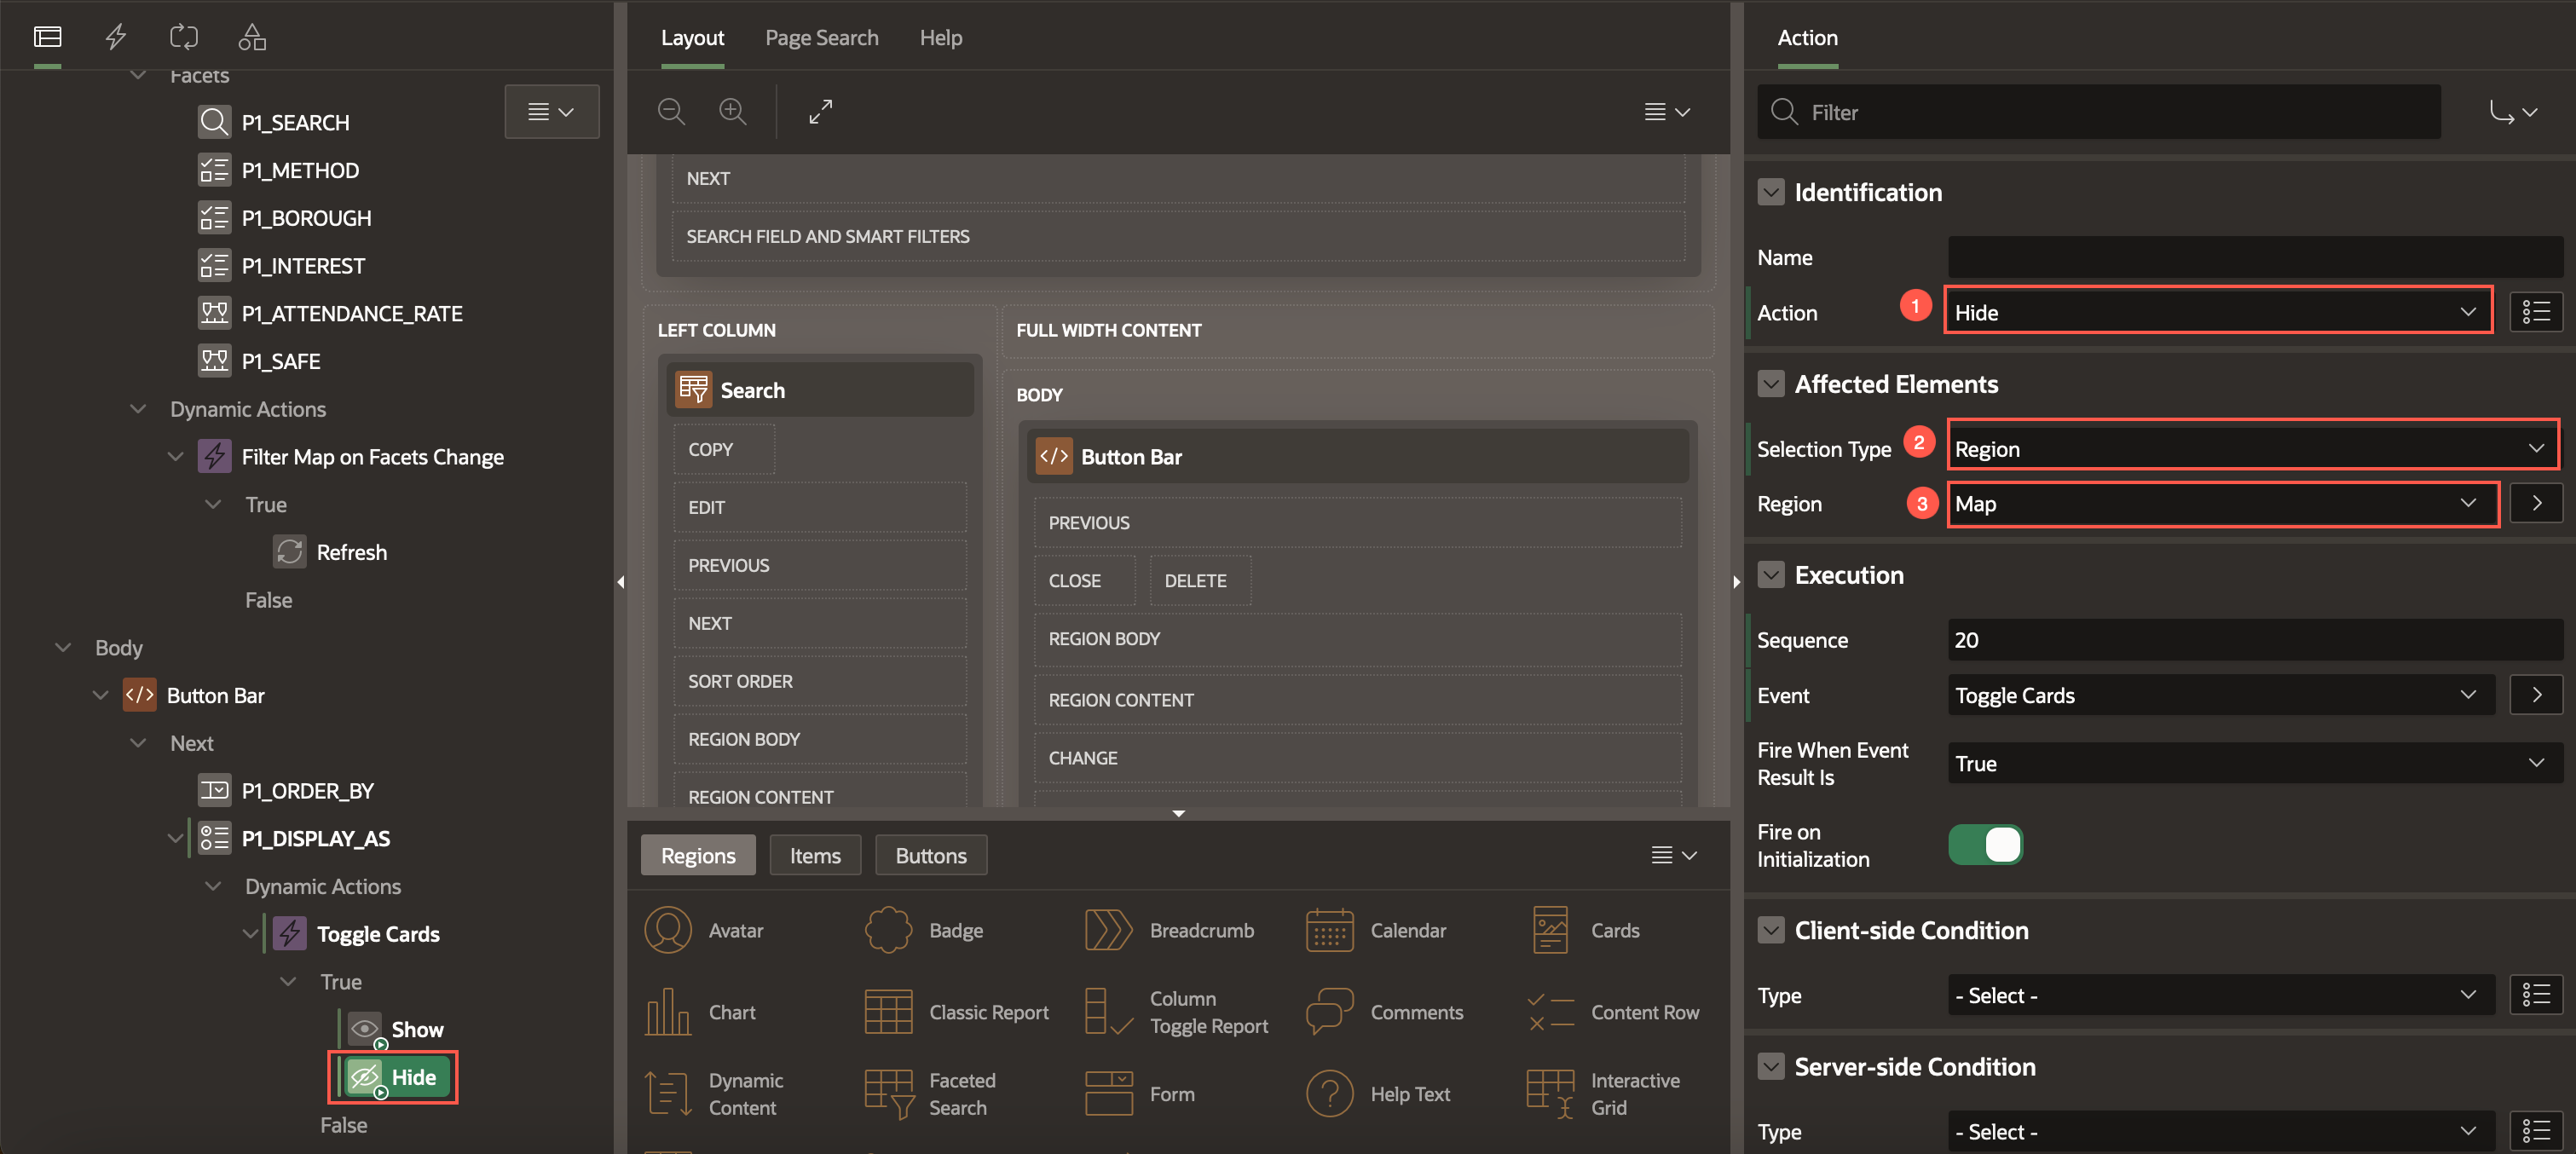The width and height of the screenshot is (2576, 1154).
Task: Open the Dynamic Actions lightning tab icon
Action: tap(116, 37)
